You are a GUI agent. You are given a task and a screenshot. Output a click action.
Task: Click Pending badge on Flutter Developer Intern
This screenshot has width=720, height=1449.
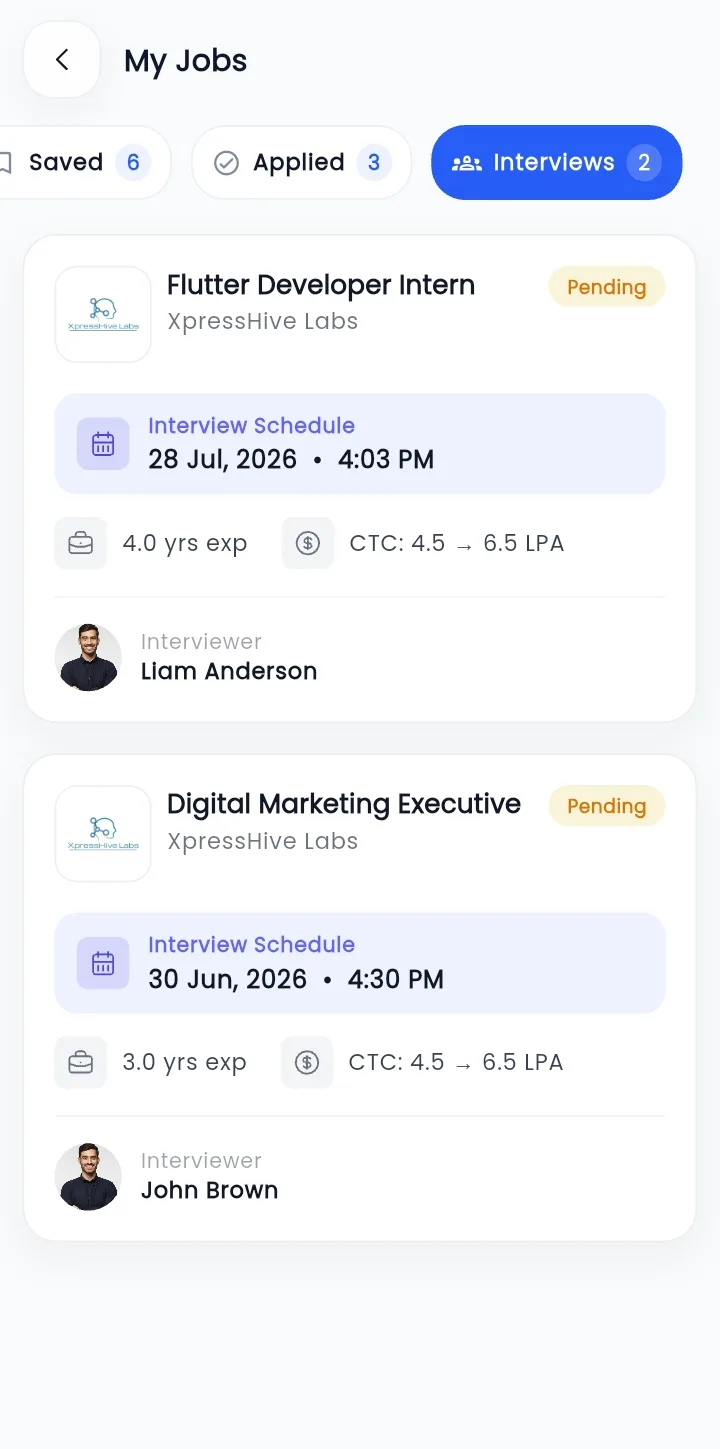tap(607, 287)
